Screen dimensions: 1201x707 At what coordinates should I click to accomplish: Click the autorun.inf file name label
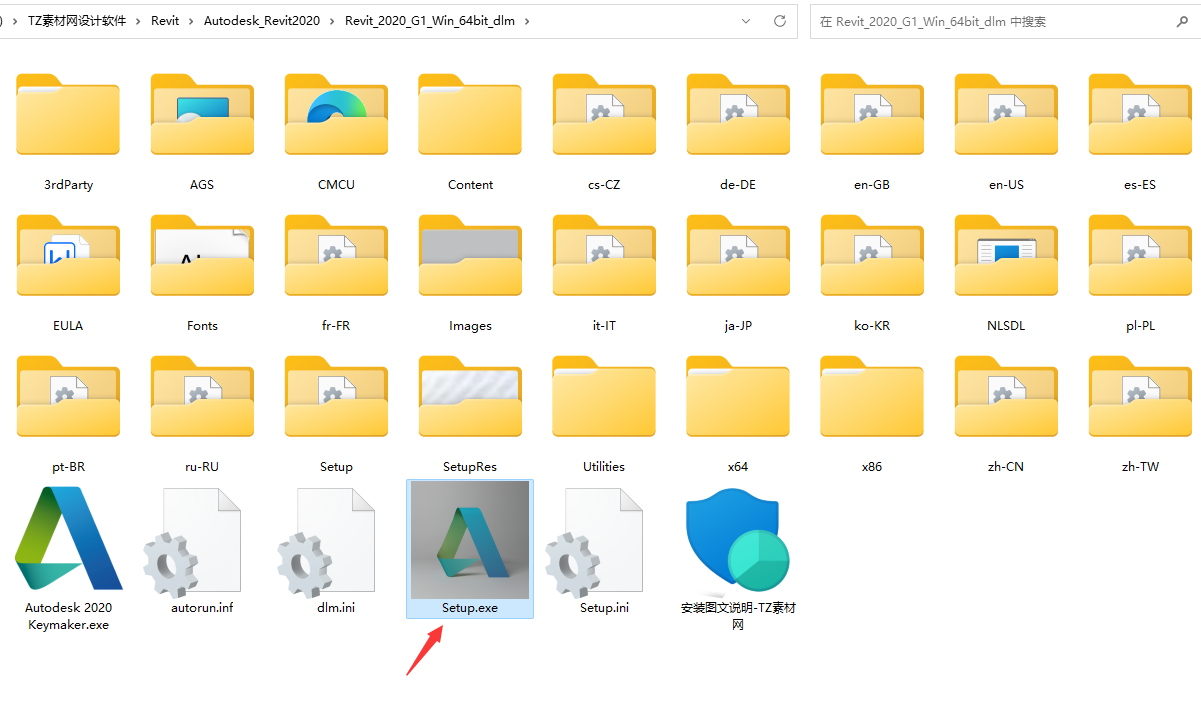click(x=202, y=608)
